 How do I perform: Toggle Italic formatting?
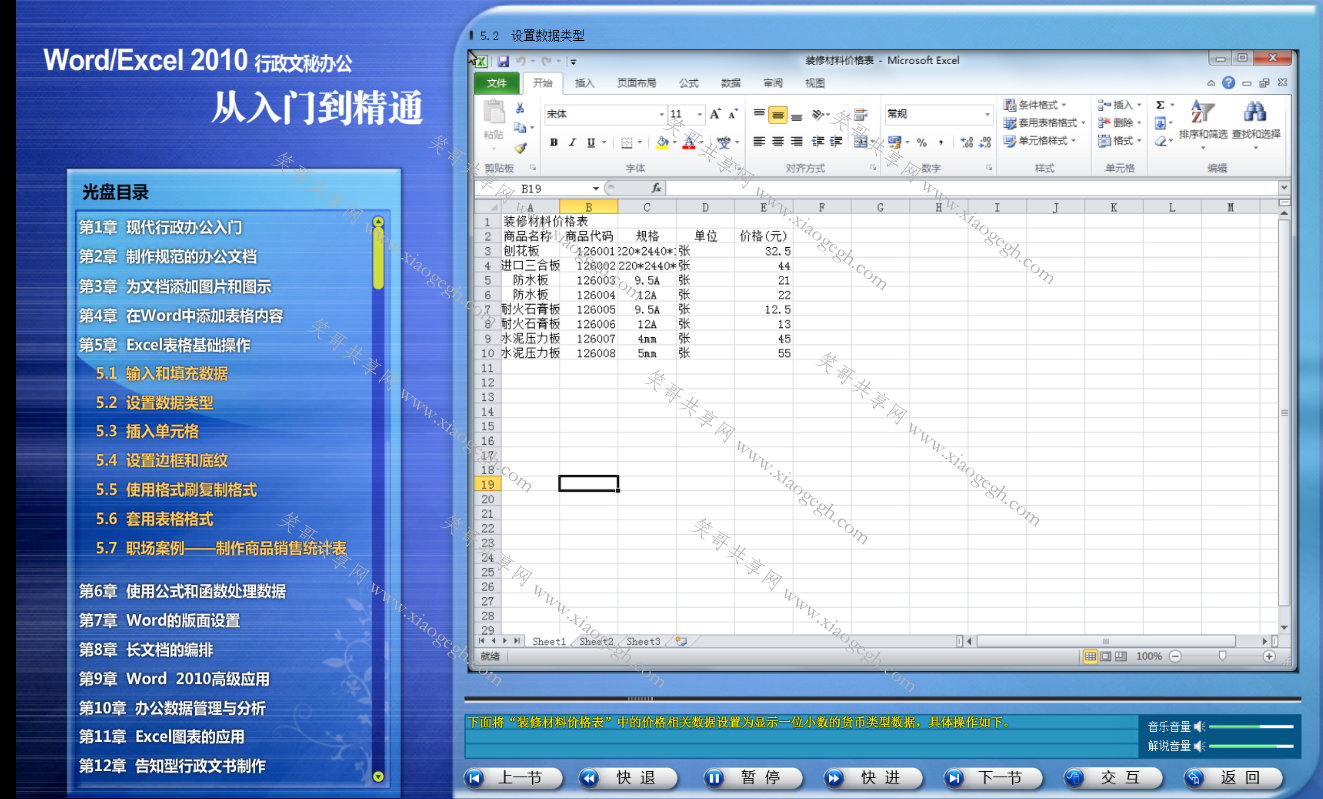(572, 143)
